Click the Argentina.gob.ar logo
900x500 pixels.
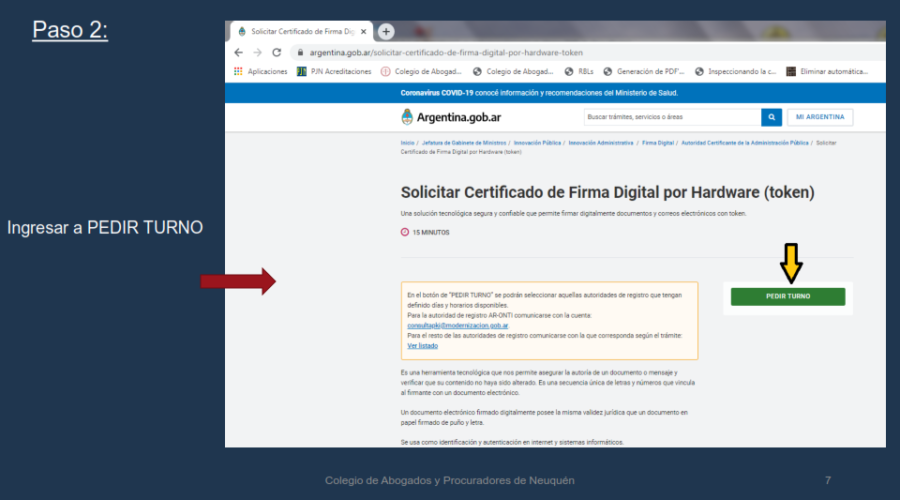click(451, 117)
